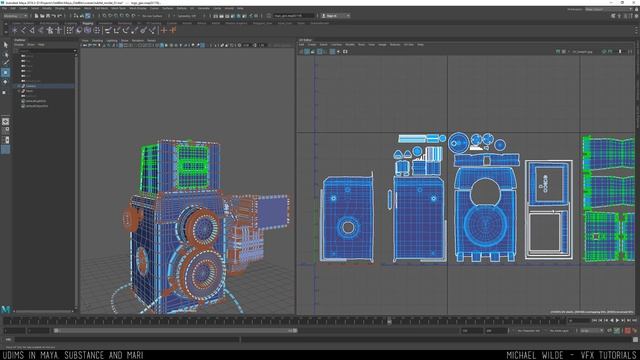The width and height of the screenshot is (640, 360).
Task: Click go to start of playback range
Action: click(594, 321)
